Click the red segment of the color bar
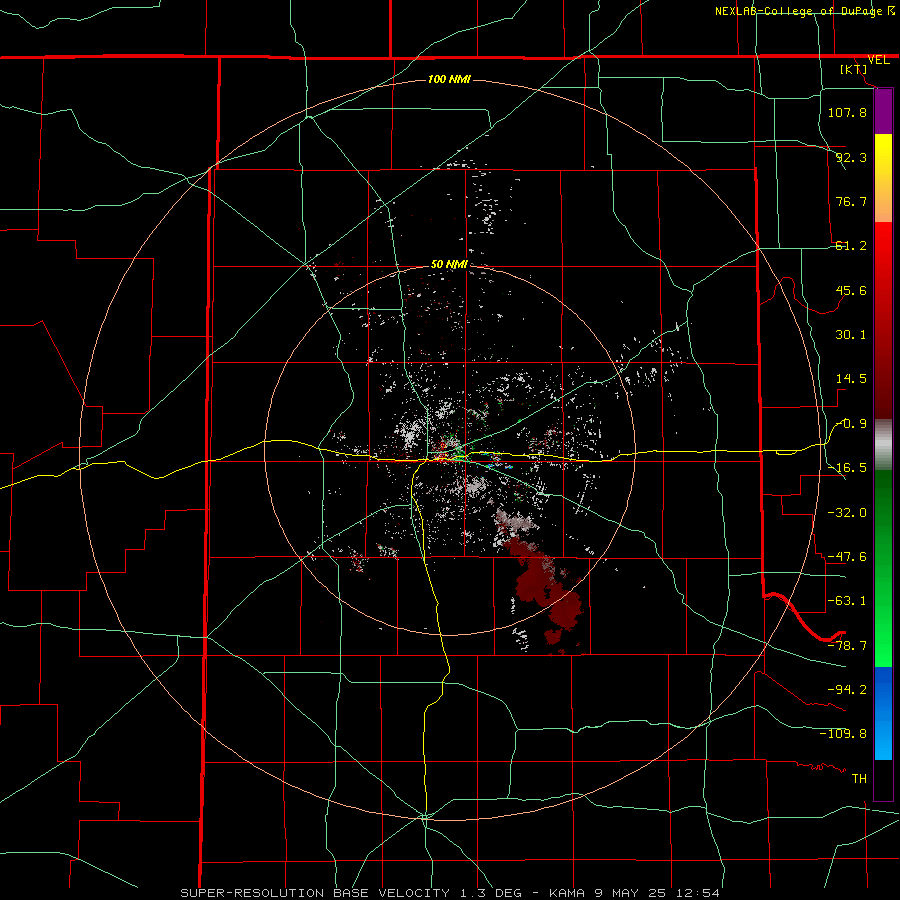Screen dimensions: 900x900 pyautogui.click(x=883, y=320)
